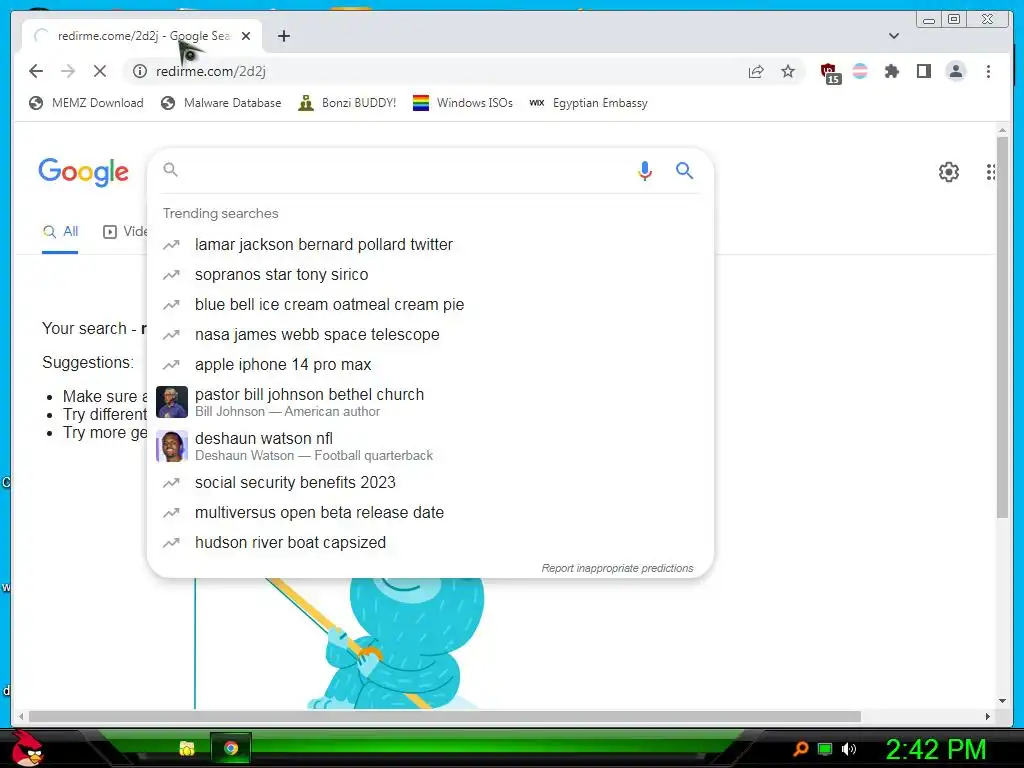
Task: Click the Chrome taskbar button
Action: click(231, 748)
